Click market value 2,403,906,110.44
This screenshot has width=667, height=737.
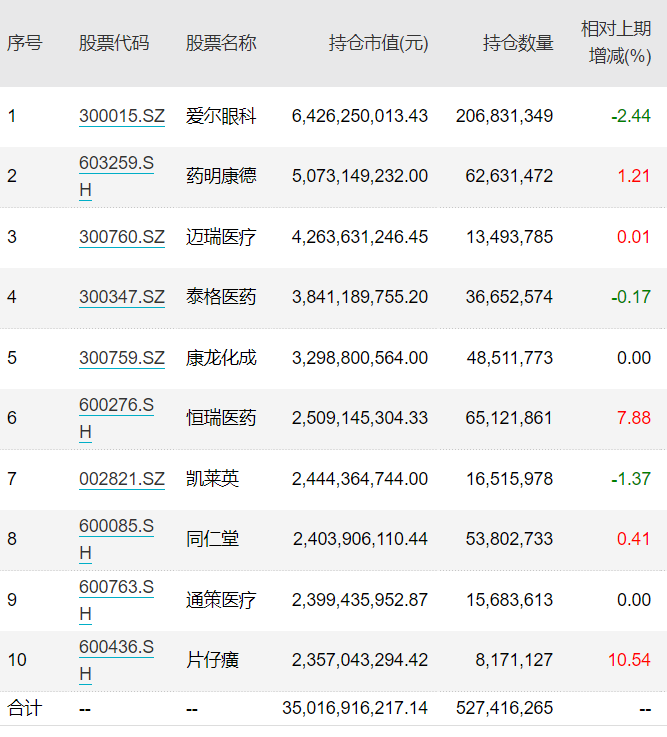tap(361, 539)
